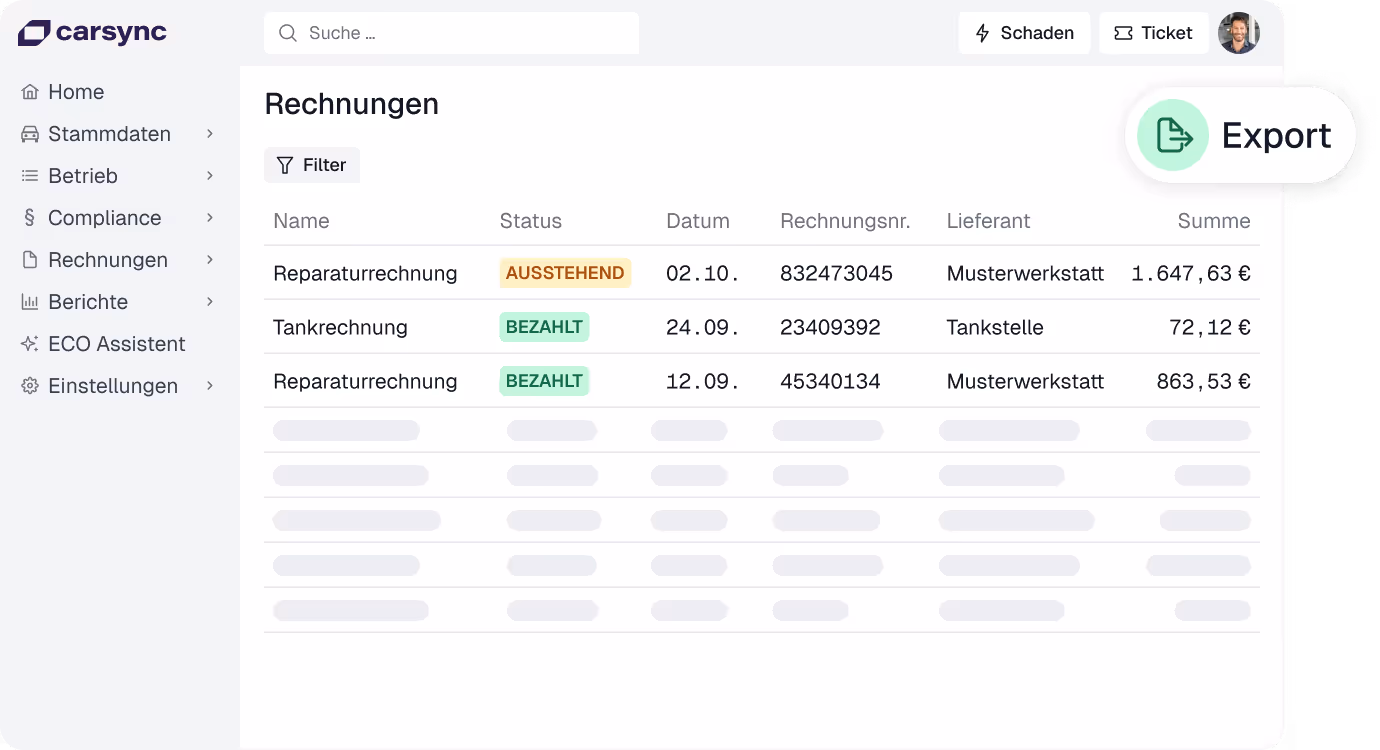Click the Home house icon
Screen dimensions: 1380x750
(x=30, y=92)
